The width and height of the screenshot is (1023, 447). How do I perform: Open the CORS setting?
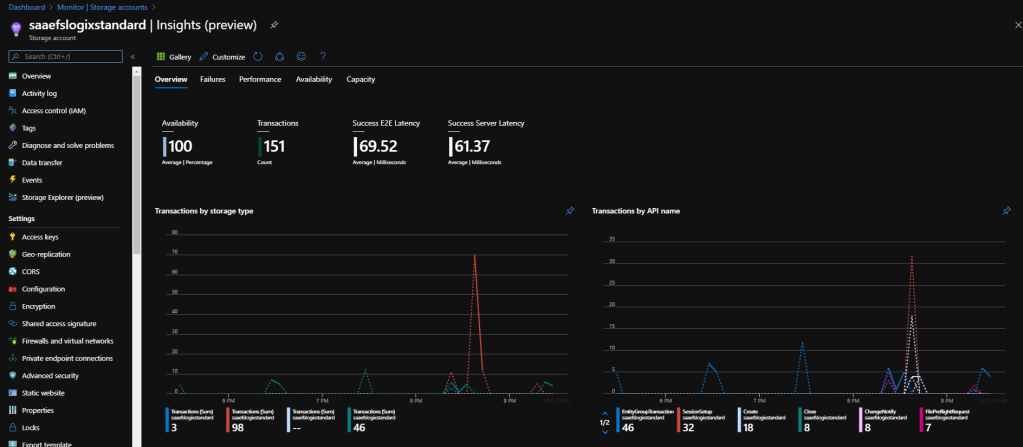pyautogui.click(x=31, y=271)
